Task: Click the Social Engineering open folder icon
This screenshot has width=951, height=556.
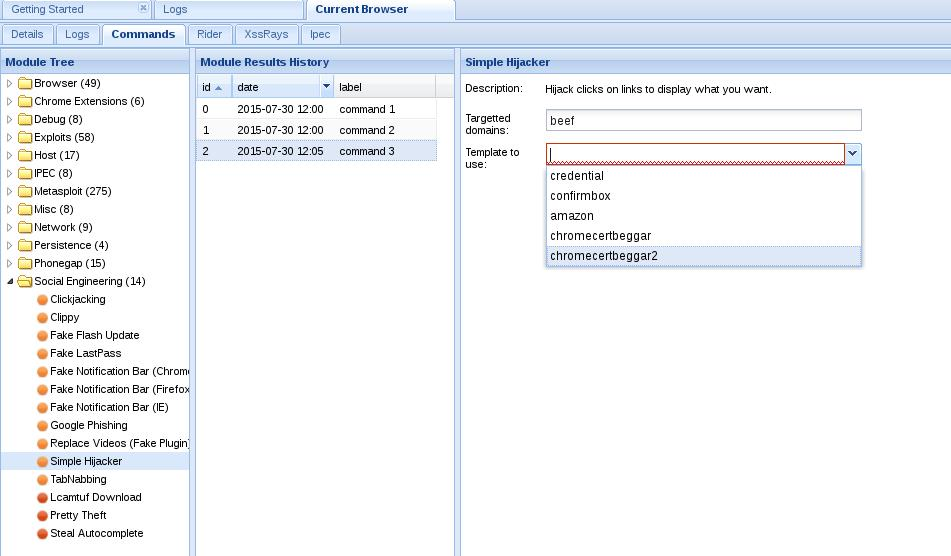Action: coord(25,281)
